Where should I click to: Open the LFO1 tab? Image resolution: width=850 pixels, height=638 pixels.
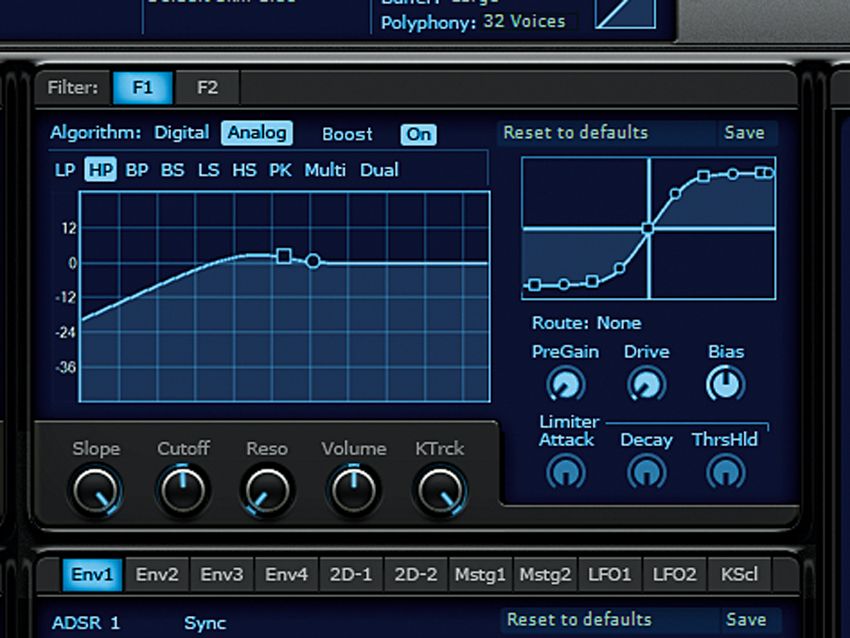(609, 574)
